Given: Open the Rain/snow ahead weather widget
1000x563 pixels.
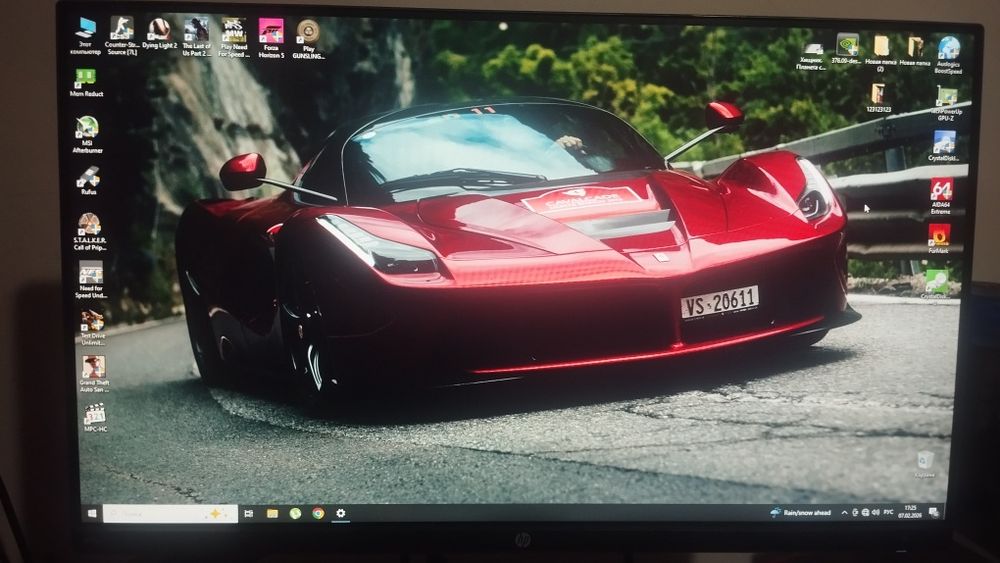Looking at the screenshot, I should pos(800,513).
